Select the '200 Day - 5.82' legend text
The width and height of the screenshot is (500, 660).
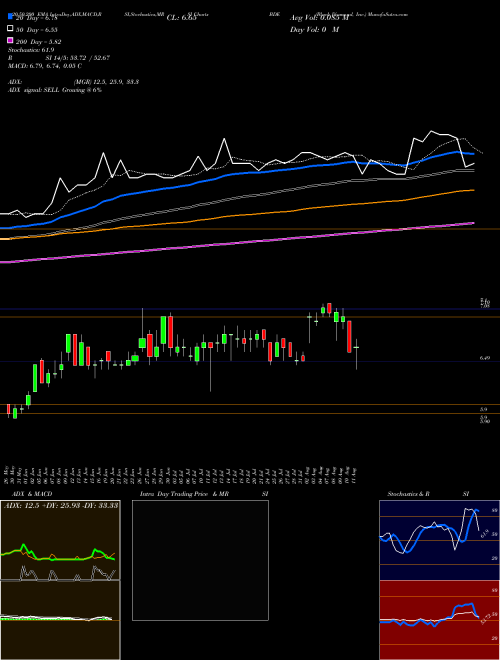click(39, 42)
